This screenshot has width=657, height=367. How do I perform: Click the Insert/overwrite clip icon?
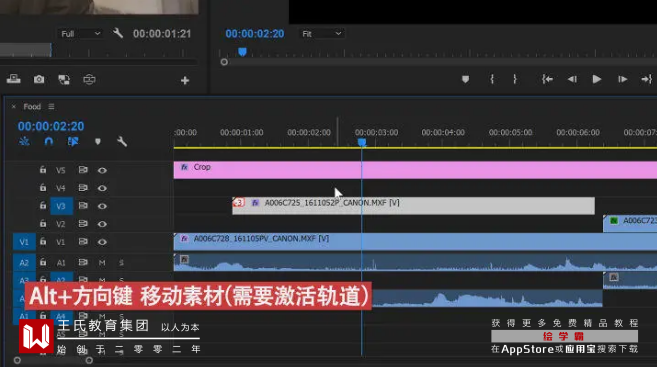tap(64, 80)
